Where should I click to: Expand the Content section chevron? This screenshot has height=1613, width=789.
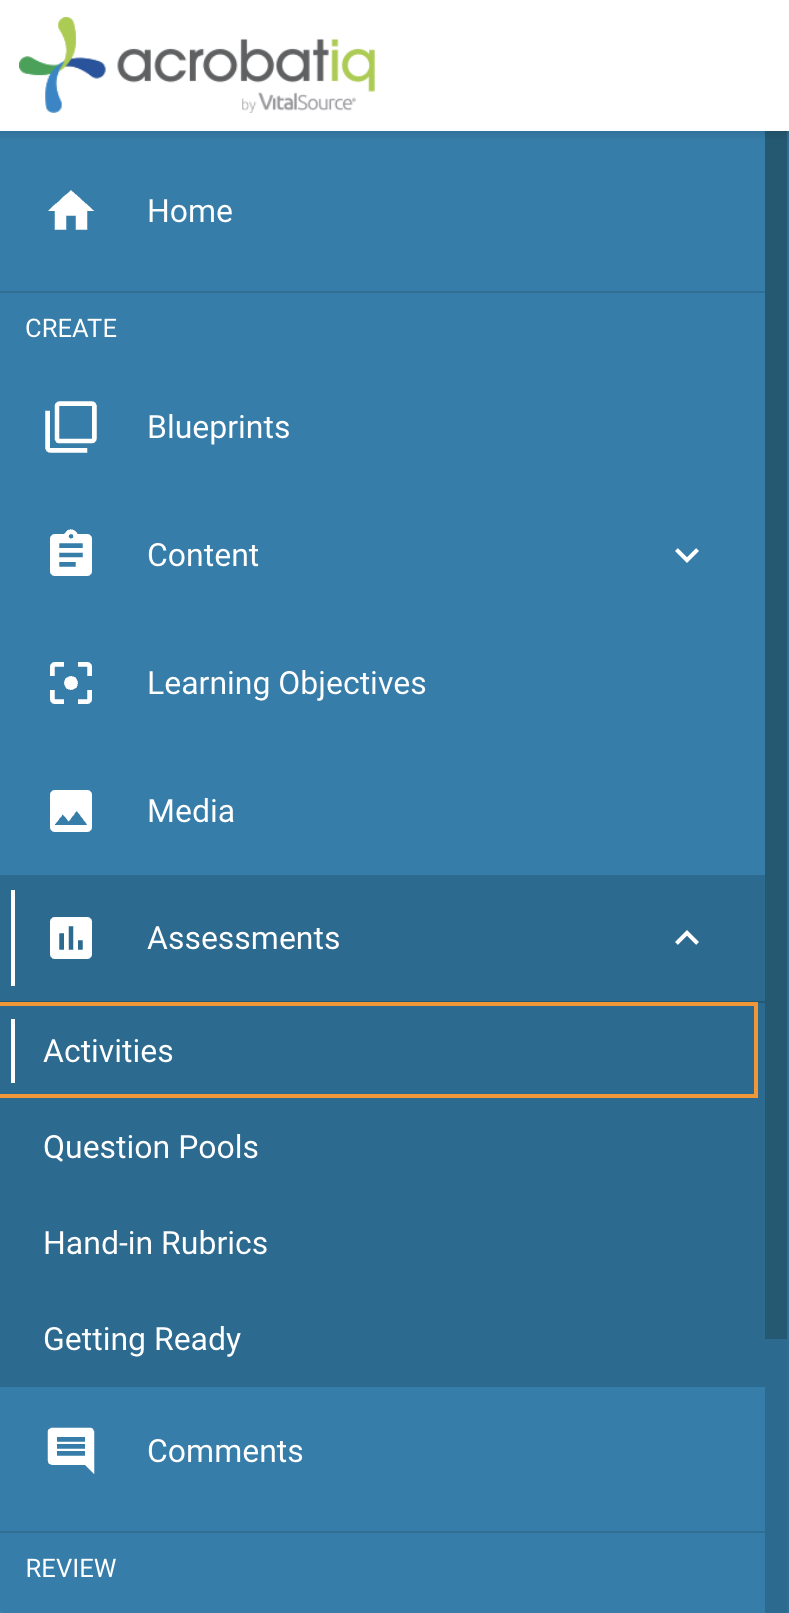[687, 555]
